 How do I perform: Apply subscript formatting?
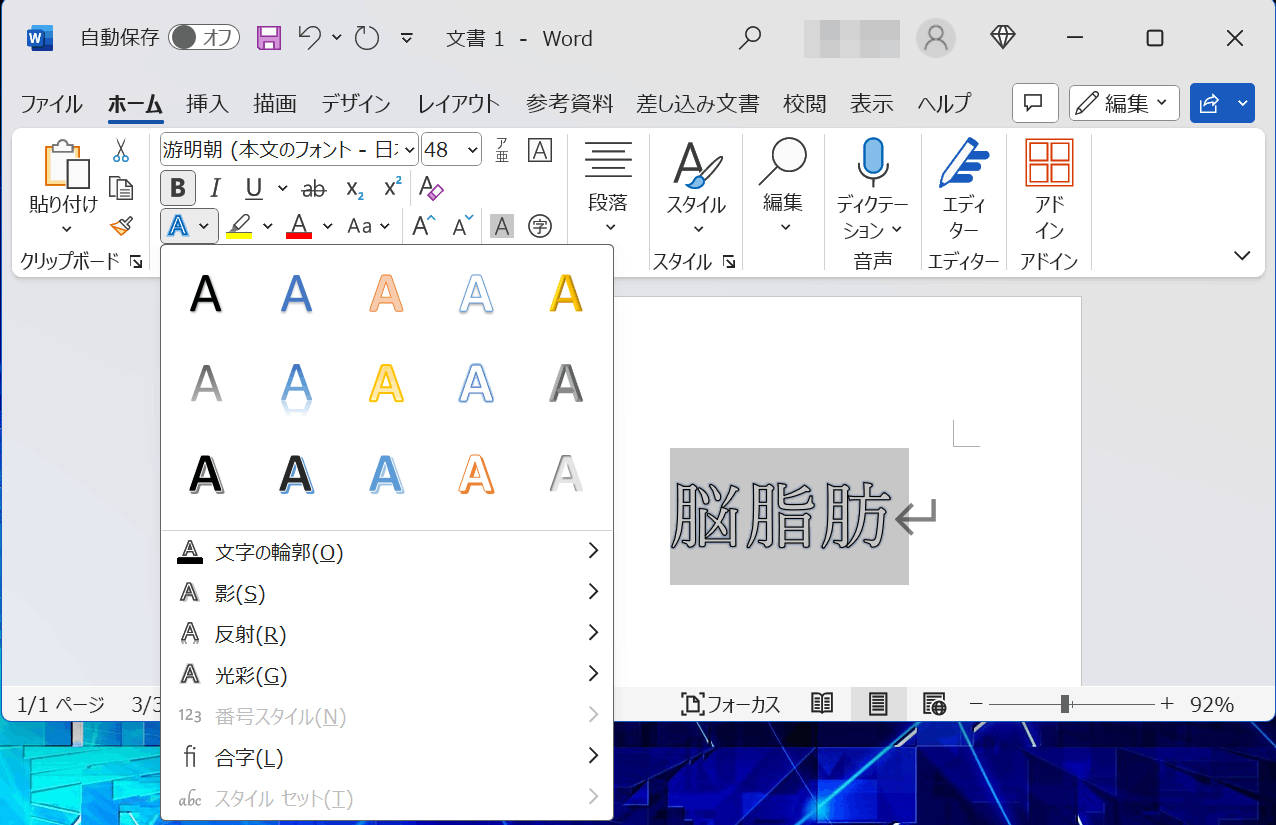(354, 188)
